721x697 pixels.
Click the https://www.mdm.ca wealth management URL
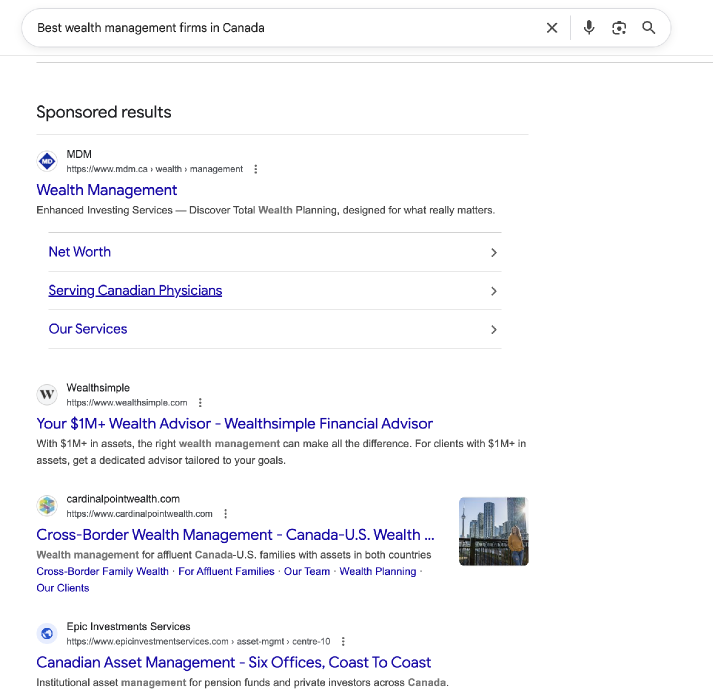154,169
